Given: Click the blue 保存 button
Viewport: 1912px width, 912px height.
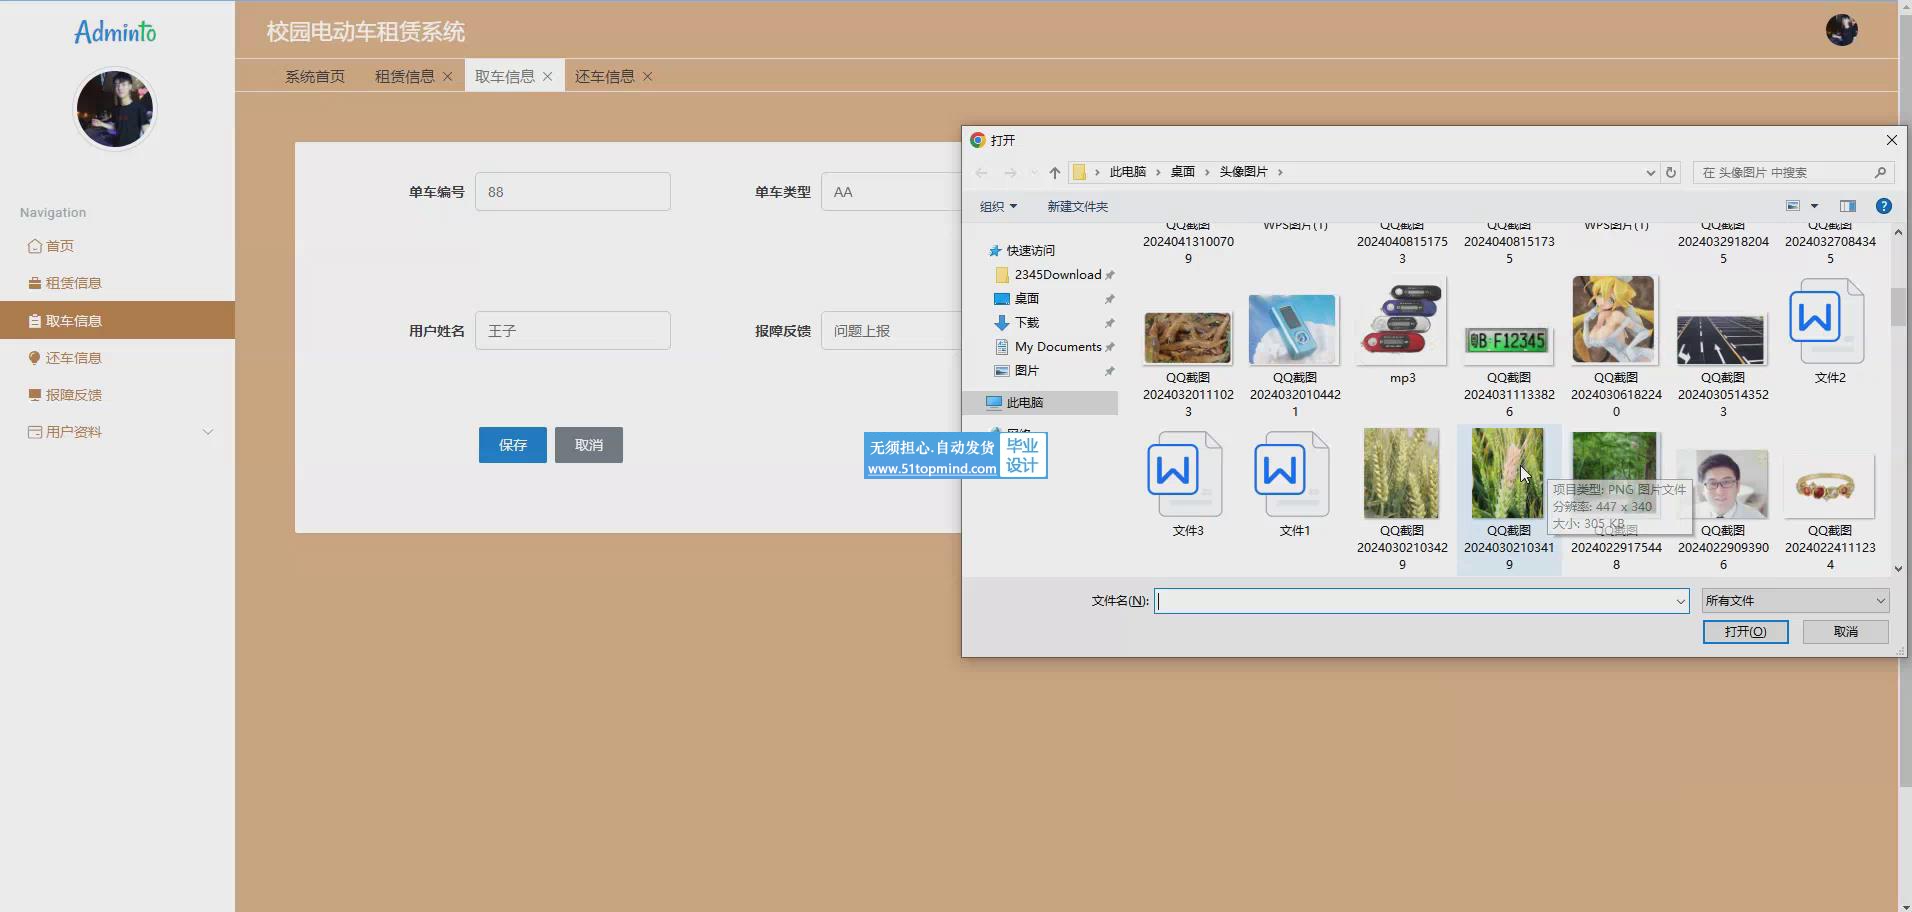Looking at the screenshot, I should [513, 445].
